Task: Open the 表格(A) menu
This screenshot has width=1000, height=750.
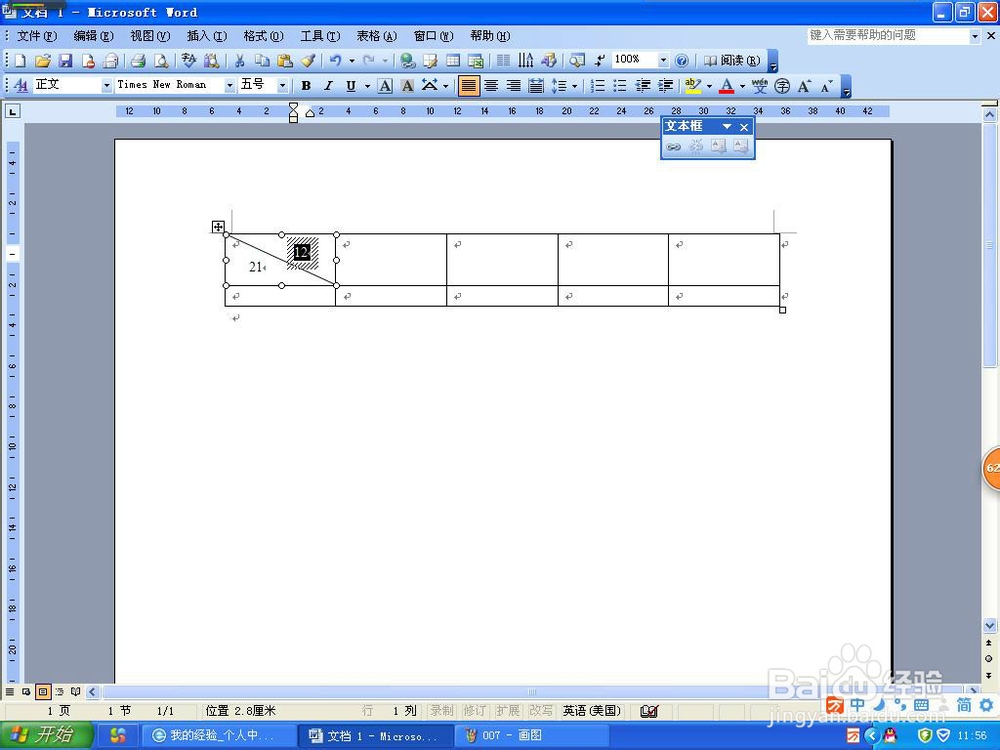Action: point(376,36)
